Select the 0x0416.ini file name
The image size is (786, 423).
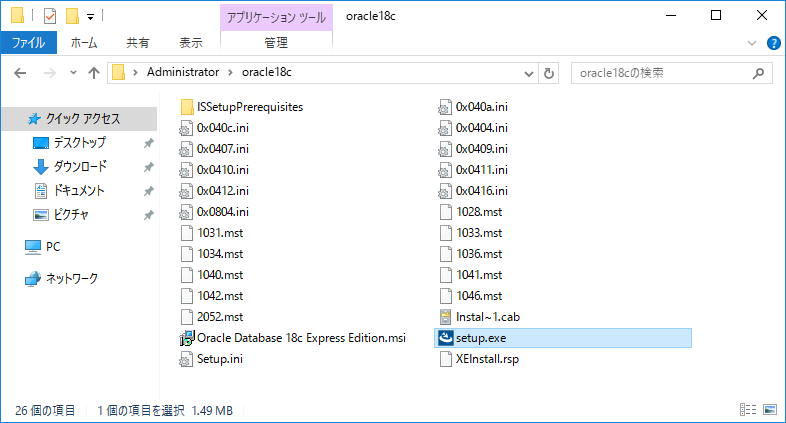coord(482,191)
